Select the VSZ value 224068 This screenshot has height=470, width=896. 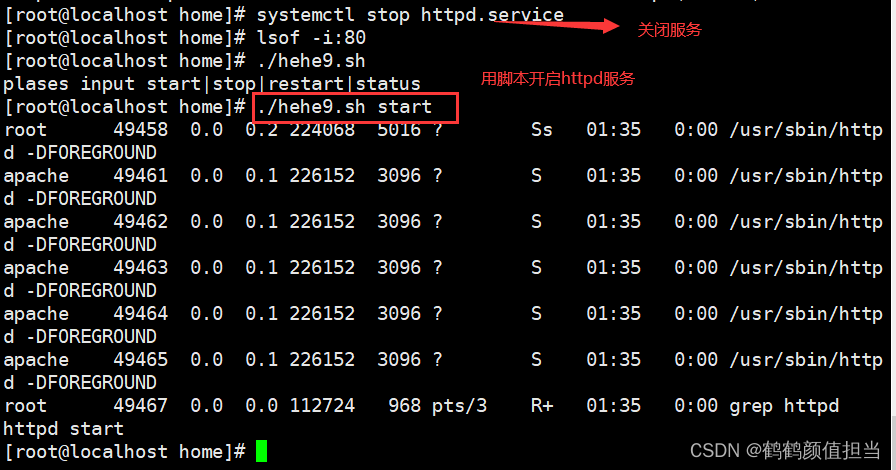pos(322,130)
